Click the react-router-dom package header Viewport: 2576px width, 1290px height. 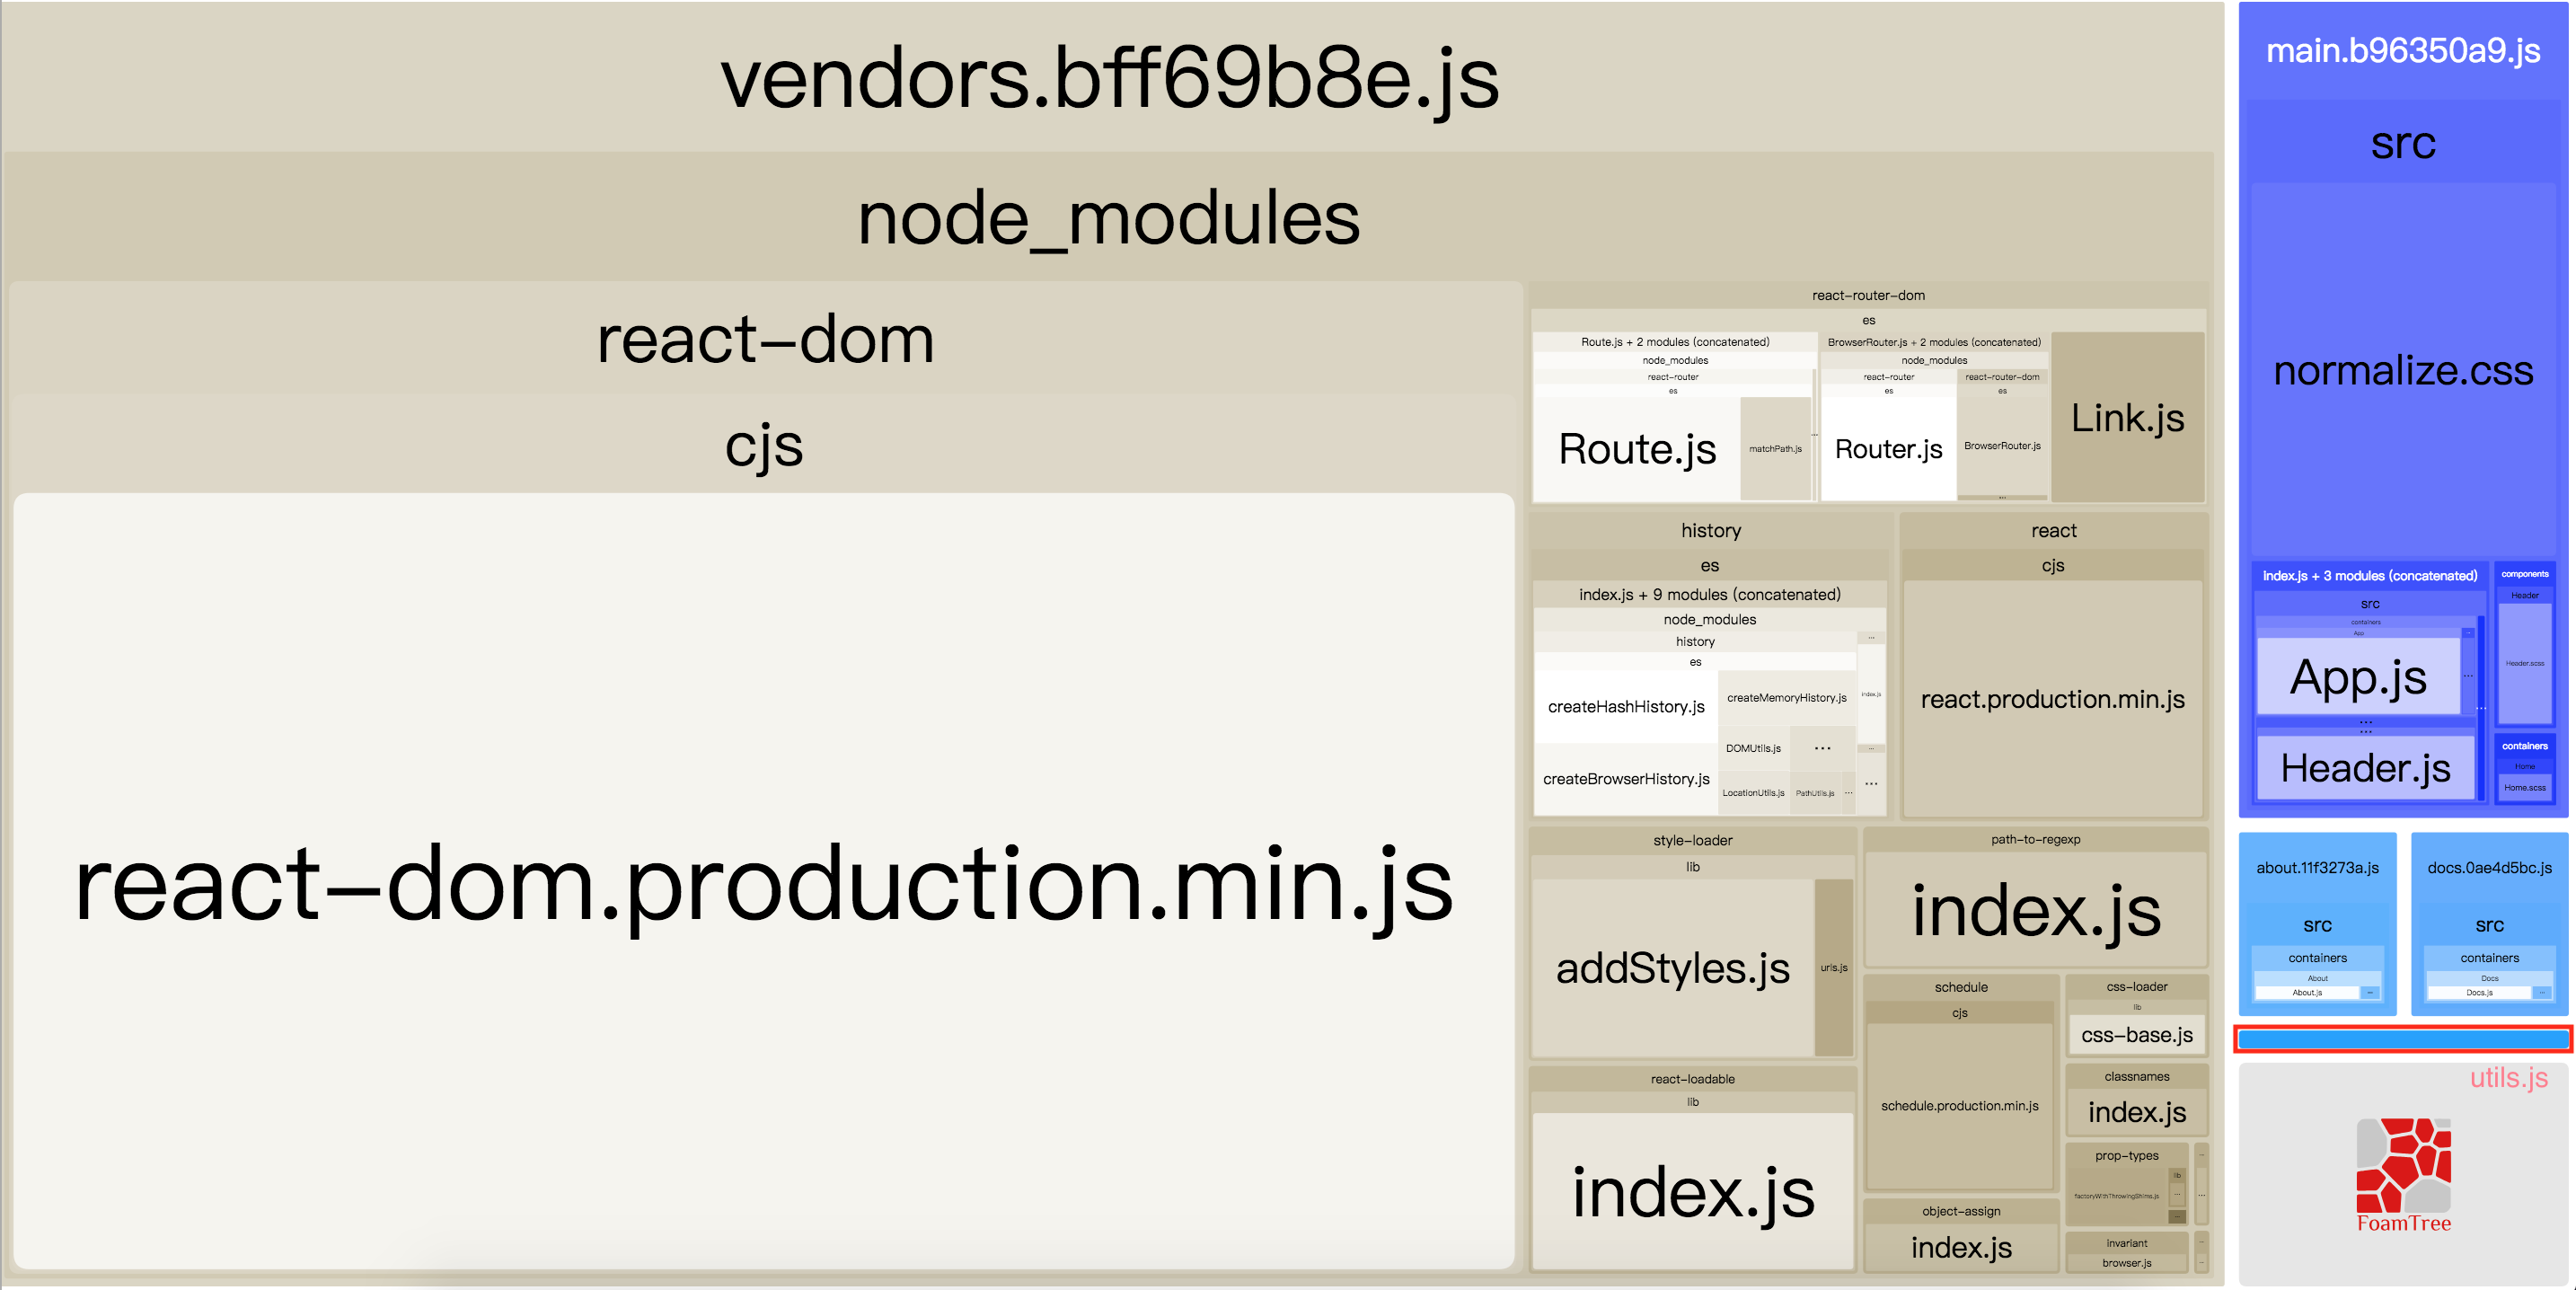click(1868, 295)
